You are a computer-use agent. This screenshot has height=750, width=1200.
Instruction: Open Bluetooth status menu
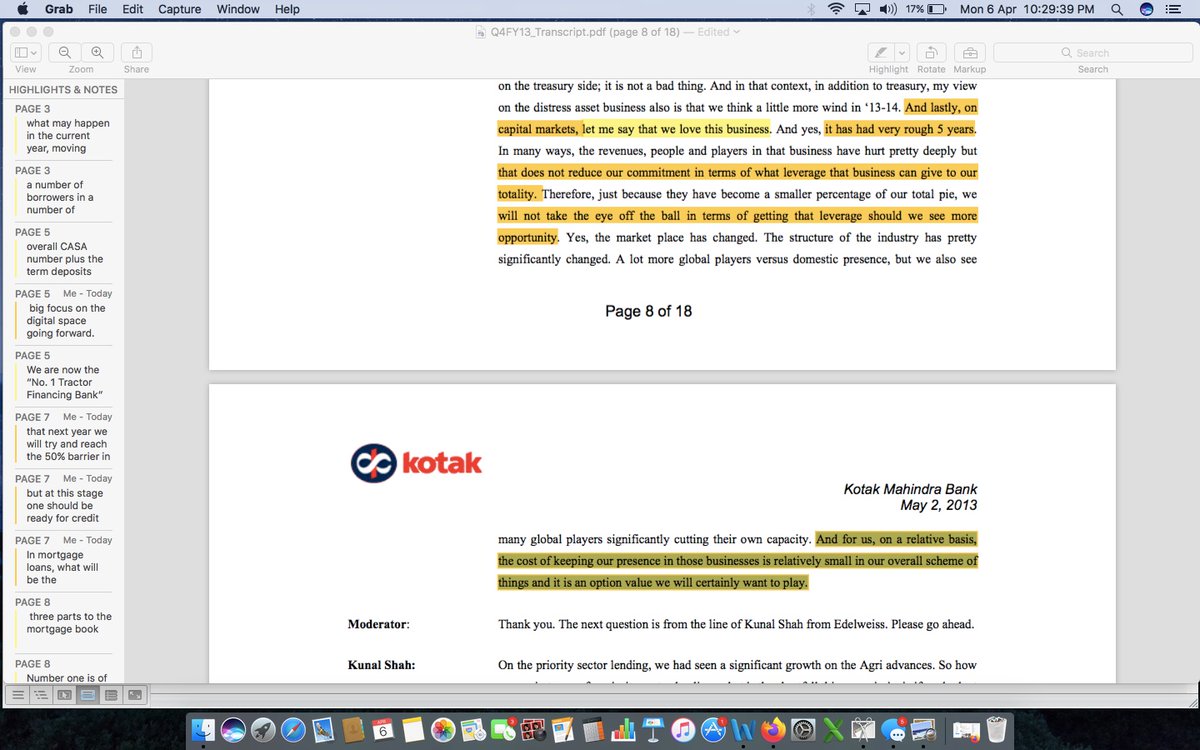coord(811,9)
